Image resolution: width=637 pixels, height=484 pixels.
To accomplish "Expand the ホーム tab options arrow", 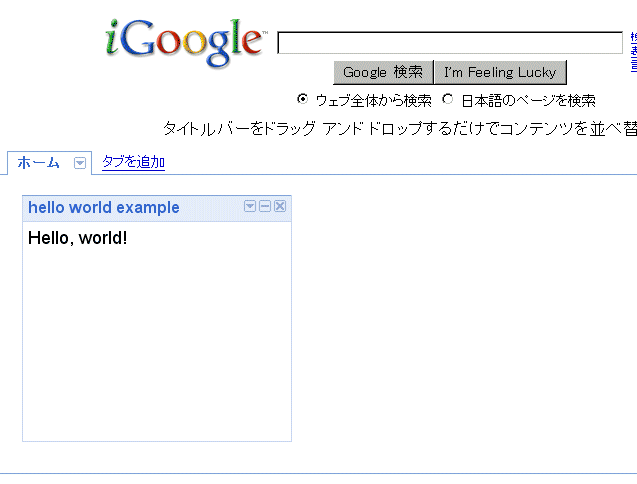I will coord(80,163).
